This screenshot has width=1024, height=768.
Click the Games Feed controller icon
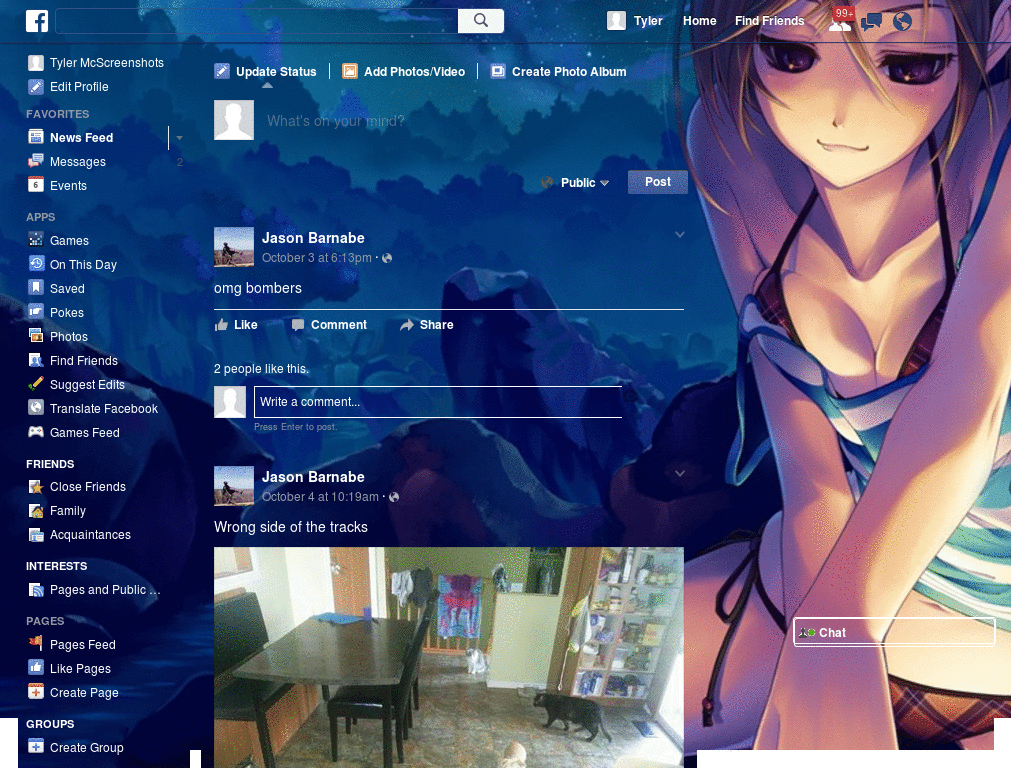[x=36, y=432]
